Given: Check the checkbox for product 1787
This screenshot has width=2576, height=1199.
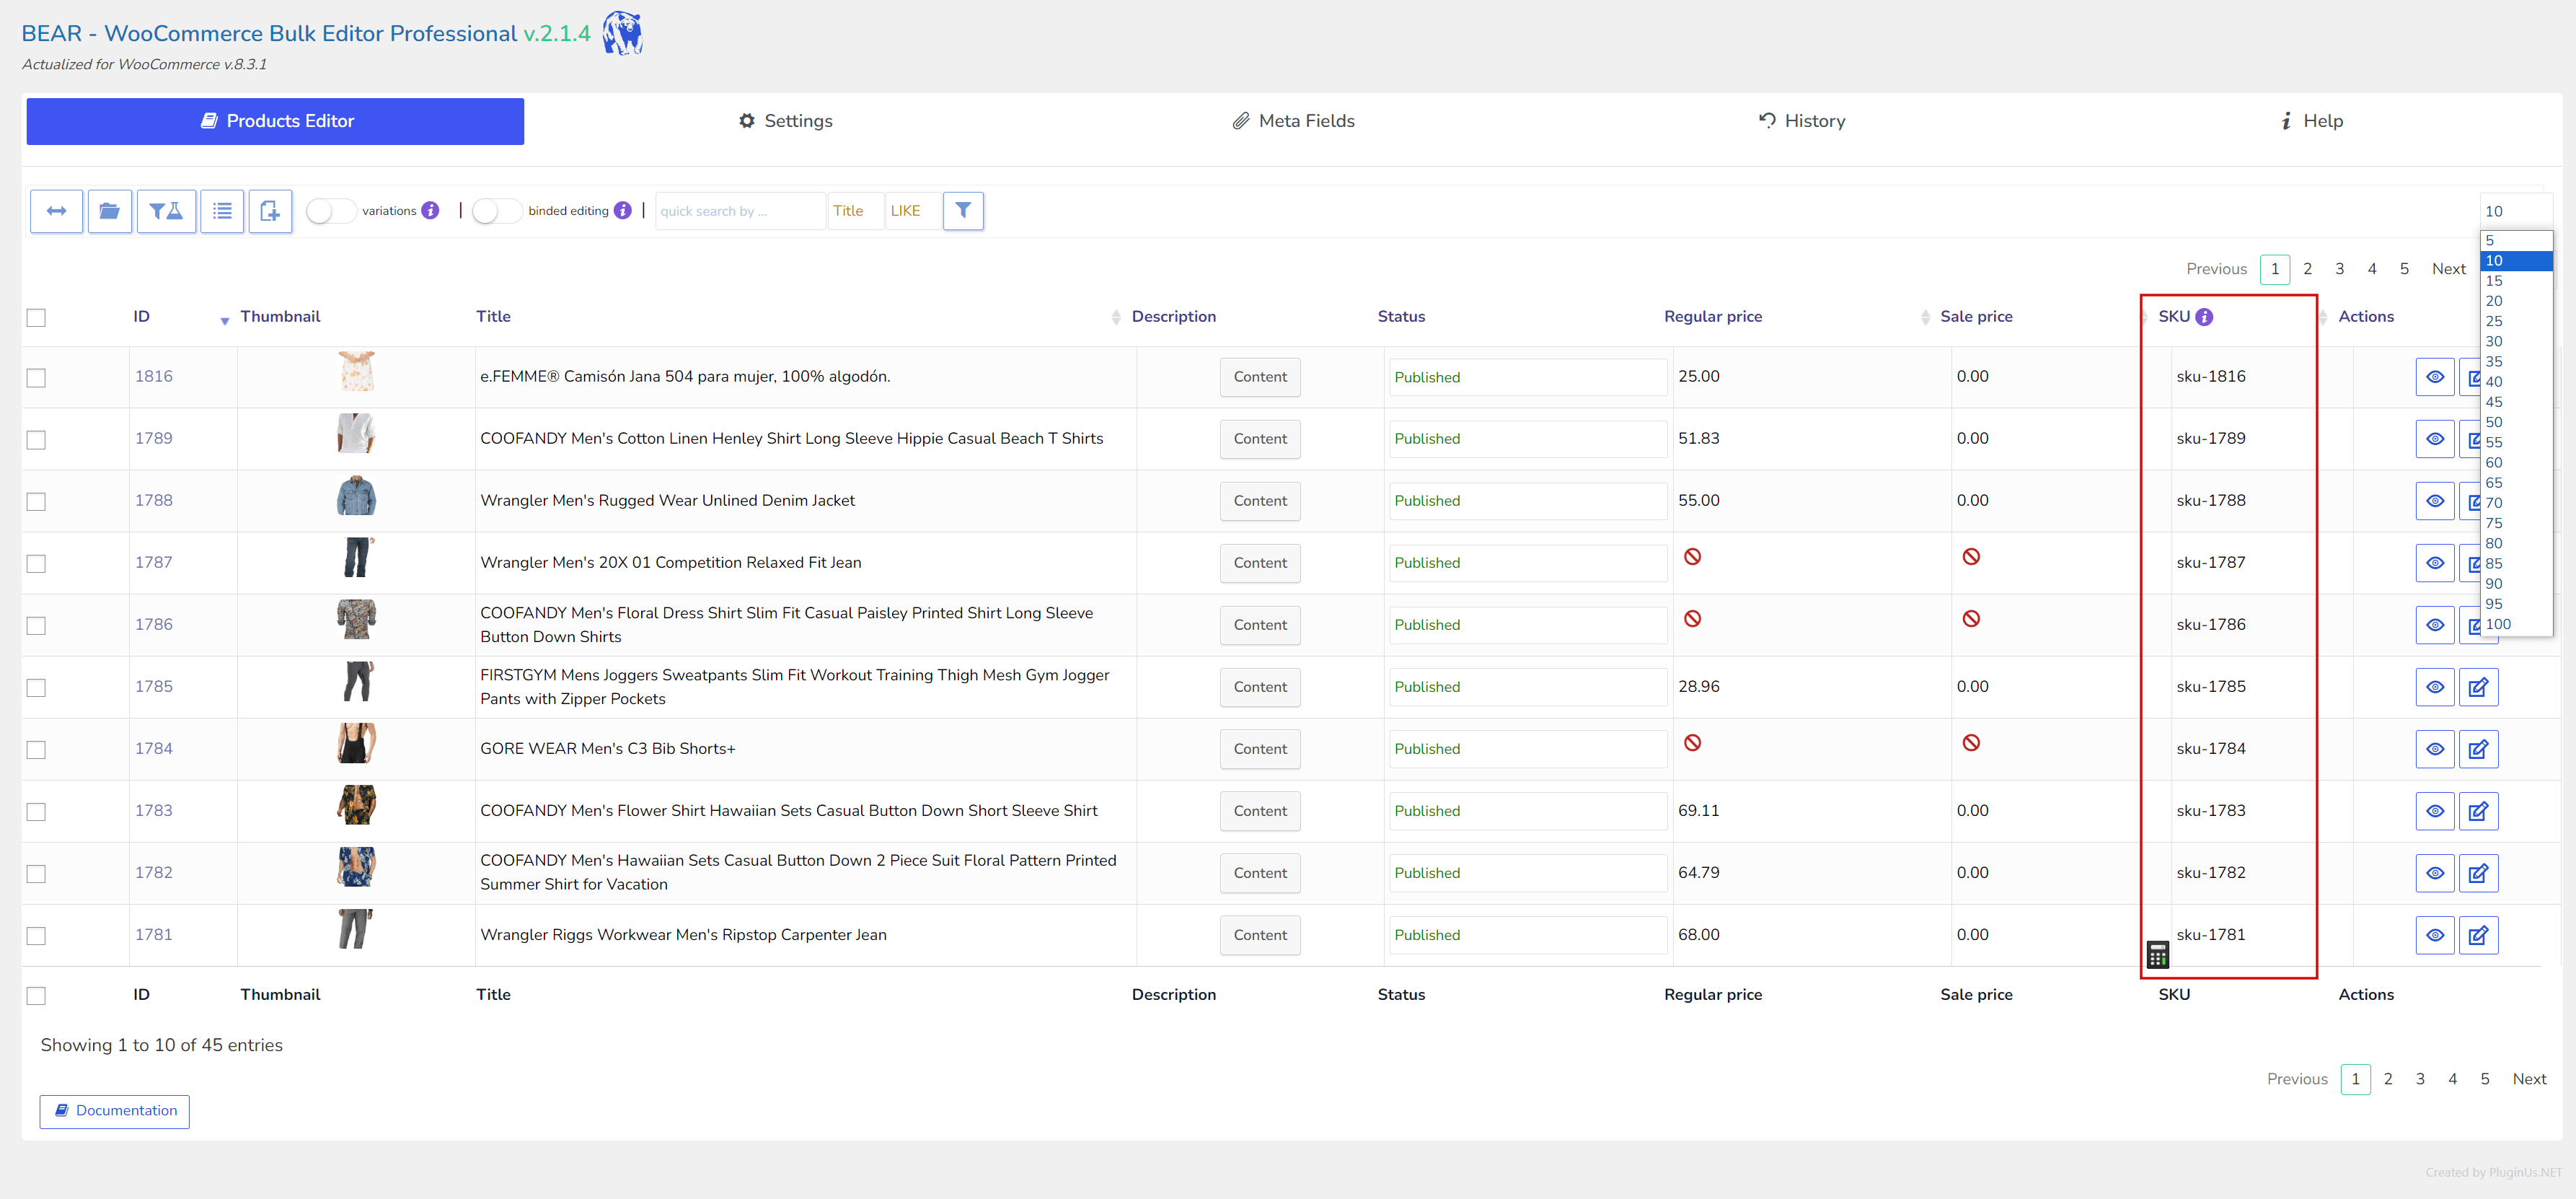Looking at the screenshot, I should coord(36,564).
